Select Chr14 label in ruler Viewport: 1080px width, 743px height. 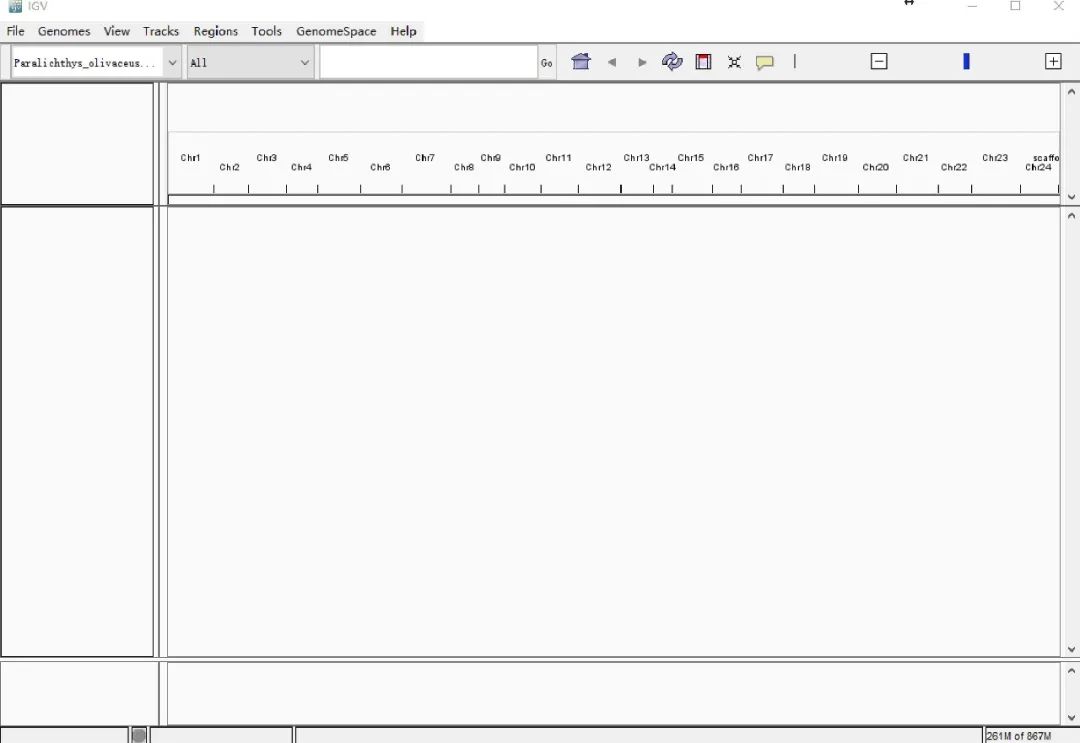[663, 167]
